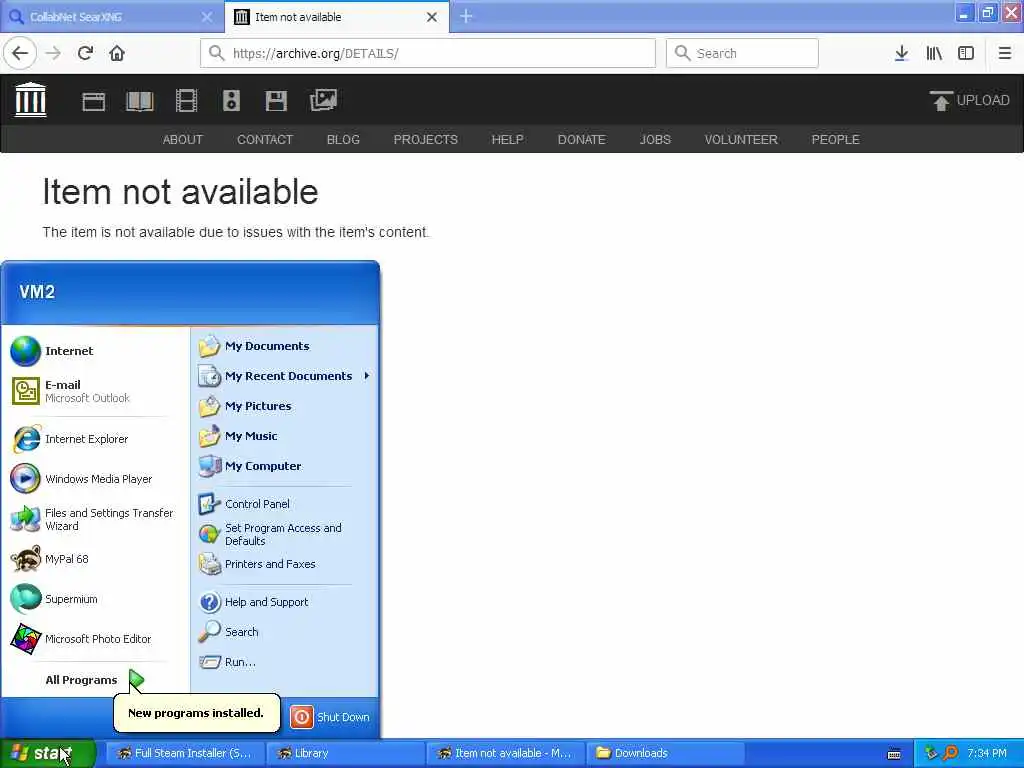Open E-mail Microsoft Outlook entry
This screenshot has height=768, width=1024.
95,391
